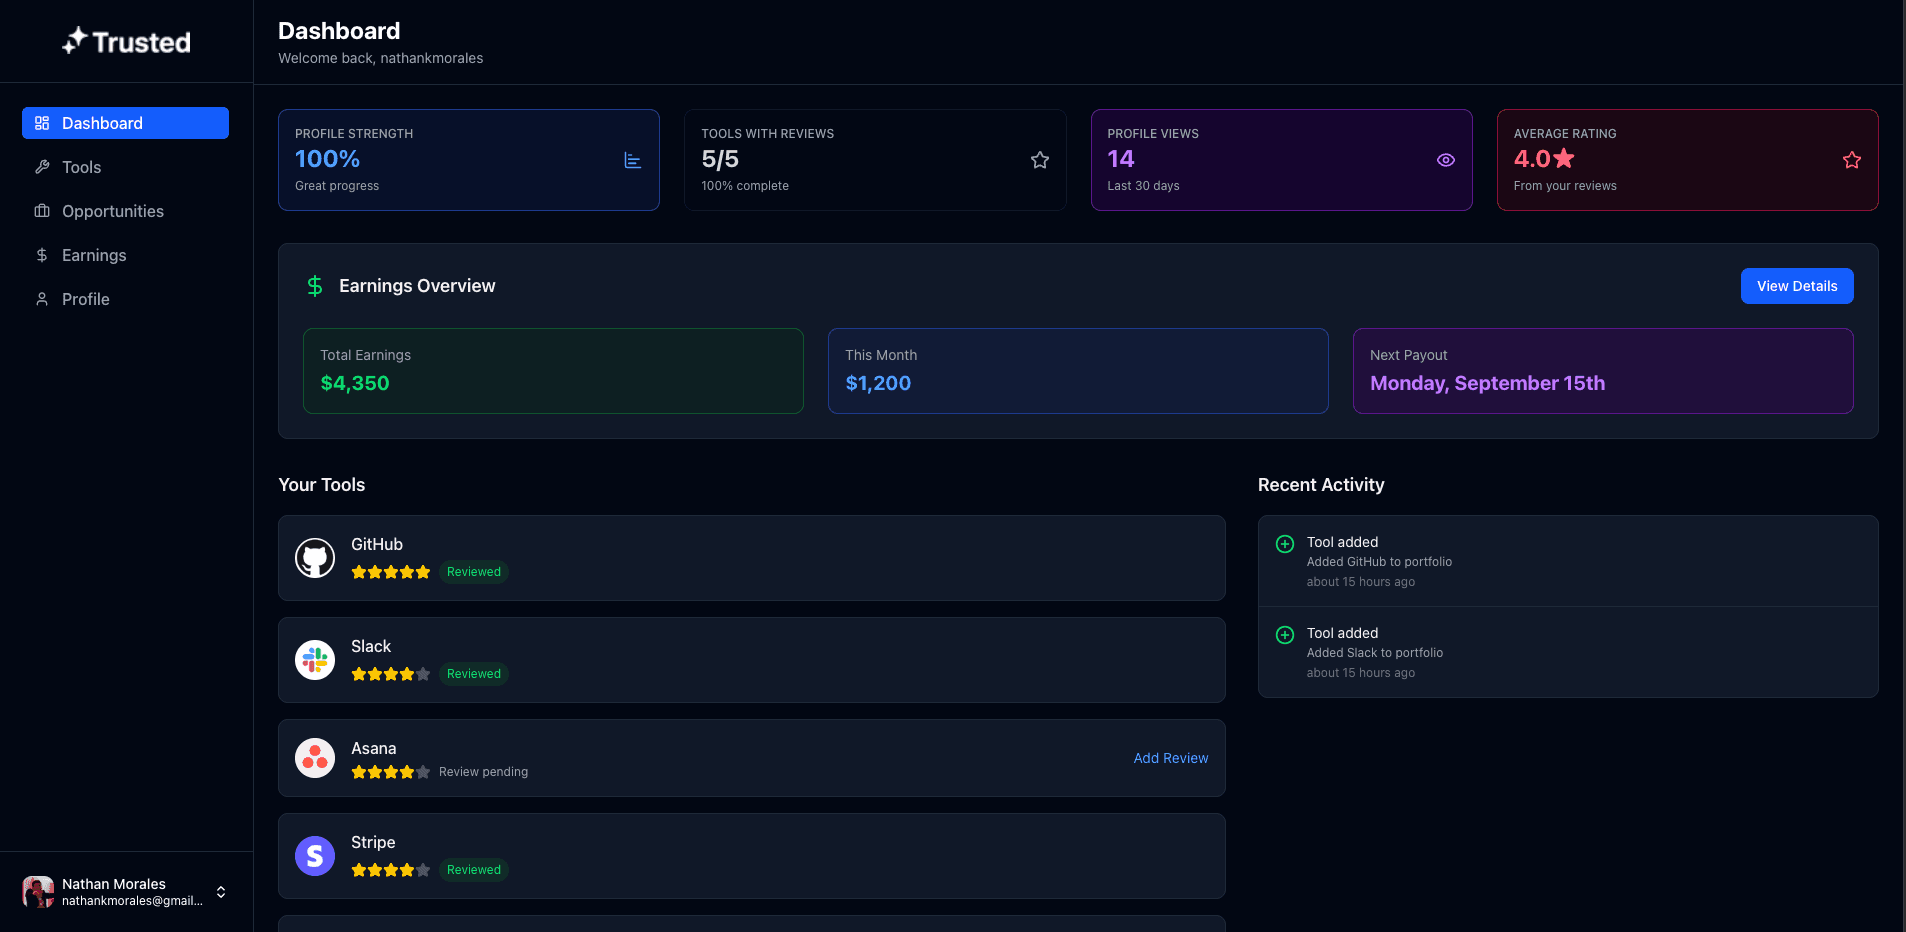This screenshot has width=1906, height=932.
Task: Click the star icon on Average Rating card
Action: [x=1851, y=160]
